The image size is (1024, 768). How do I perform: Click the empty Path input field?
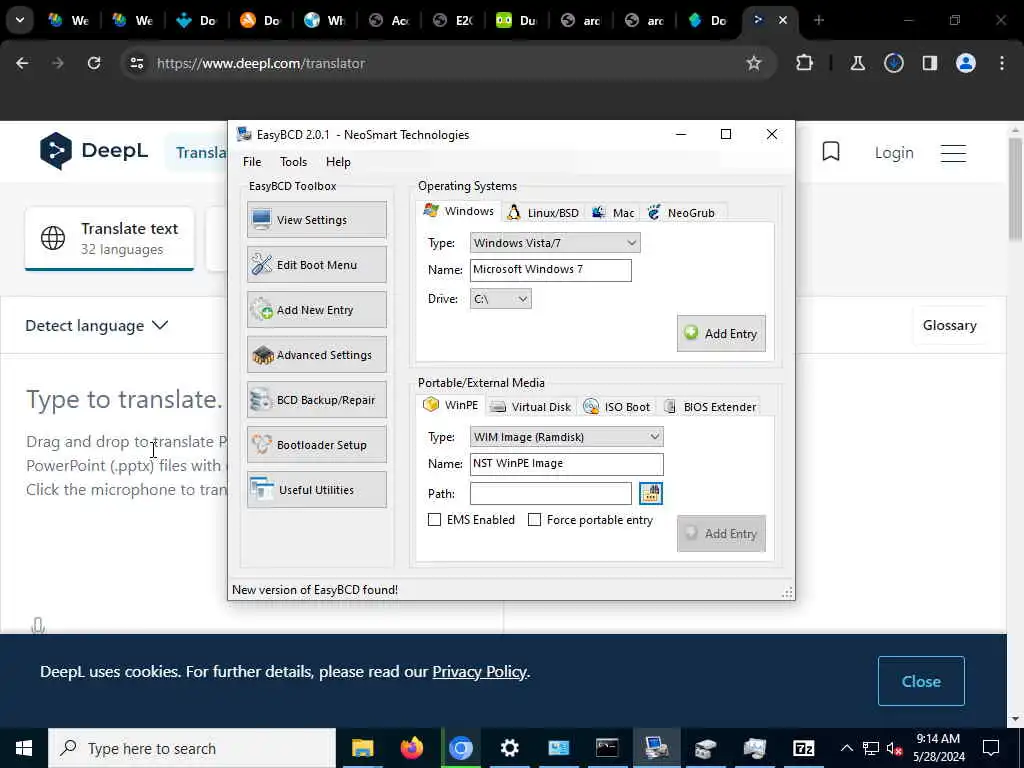pyautogui.click(x=551, y=494)
